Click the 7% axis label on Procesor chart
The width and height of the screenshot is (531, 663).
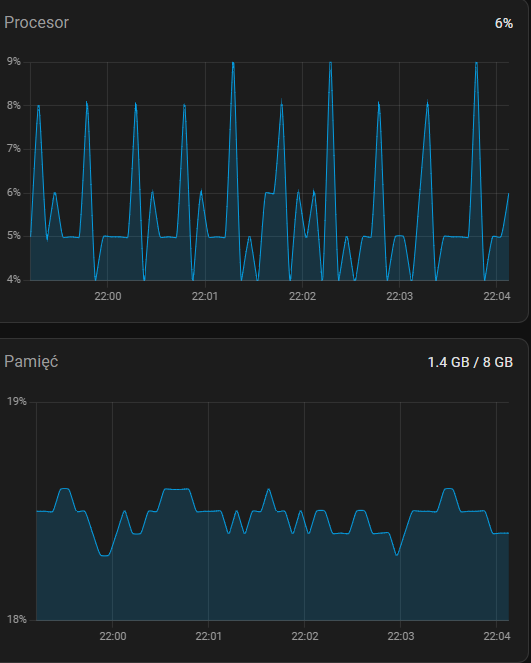[14, 149]
